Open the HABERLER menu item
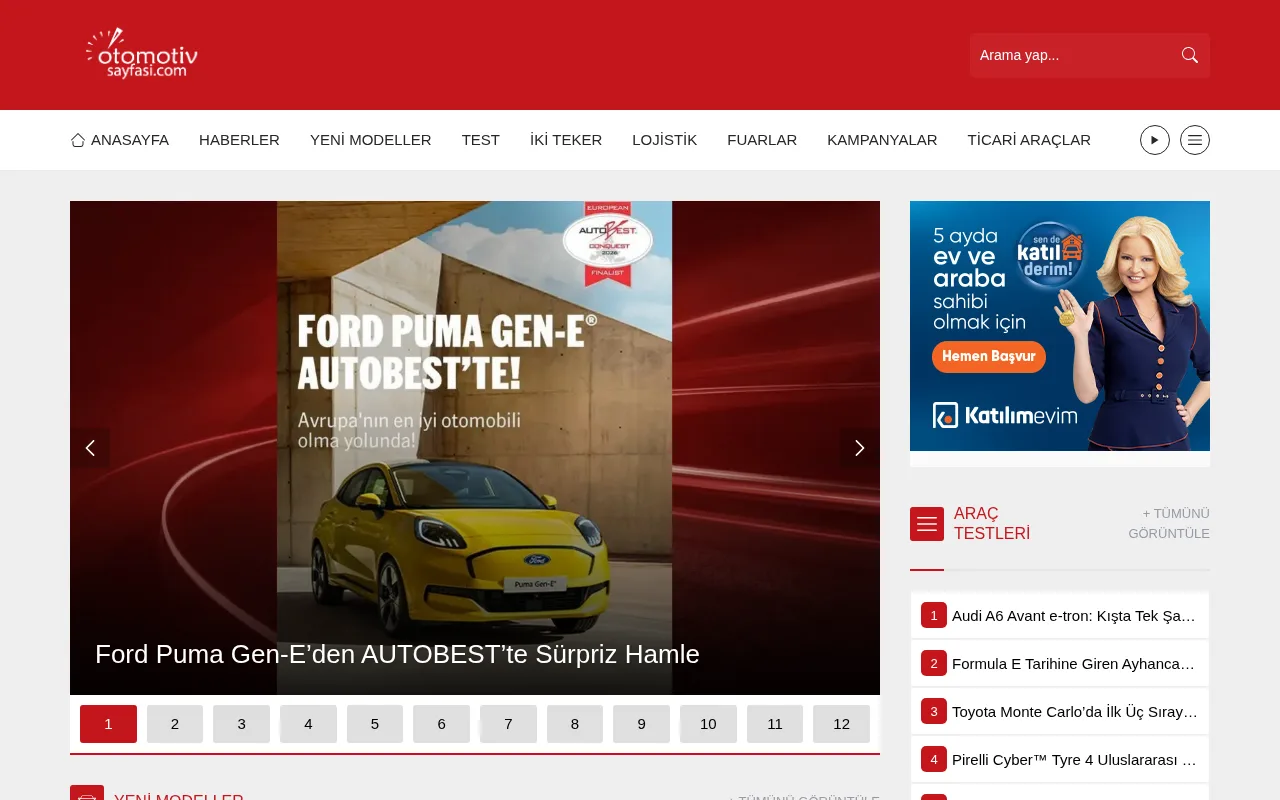The height and width of the screenshot is (800, 1280). point(239,140)
